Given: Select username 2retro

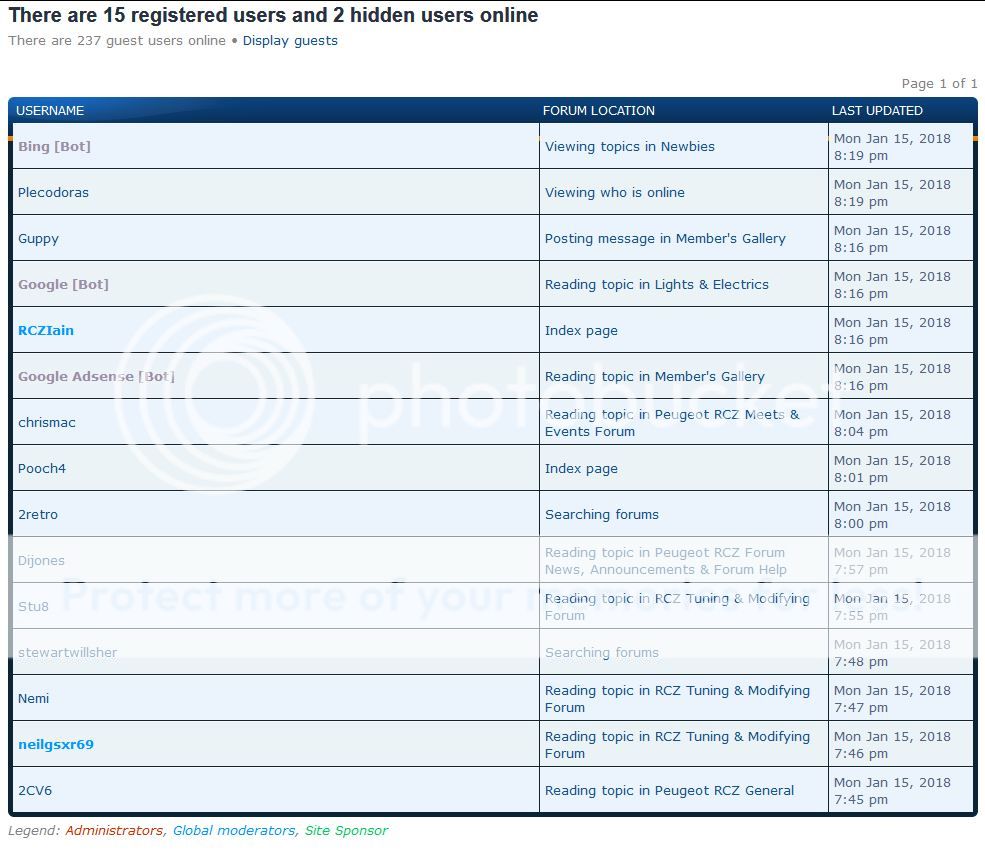Looking at the screenshot, I should click(x=38, y=515).
